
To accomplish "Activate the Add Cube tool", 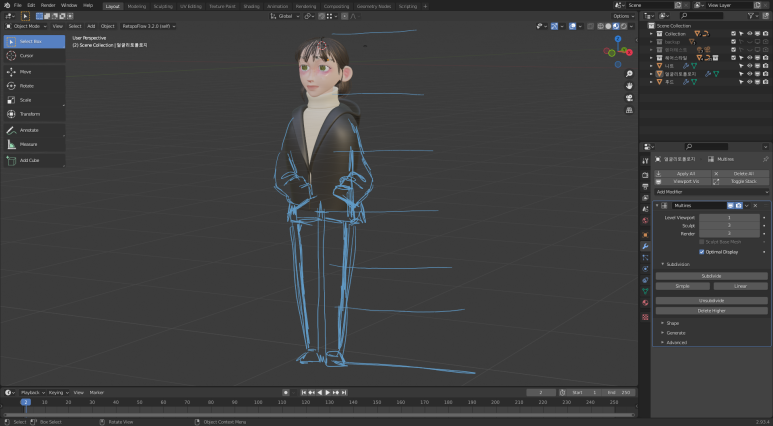I will (x=34, y=160).
